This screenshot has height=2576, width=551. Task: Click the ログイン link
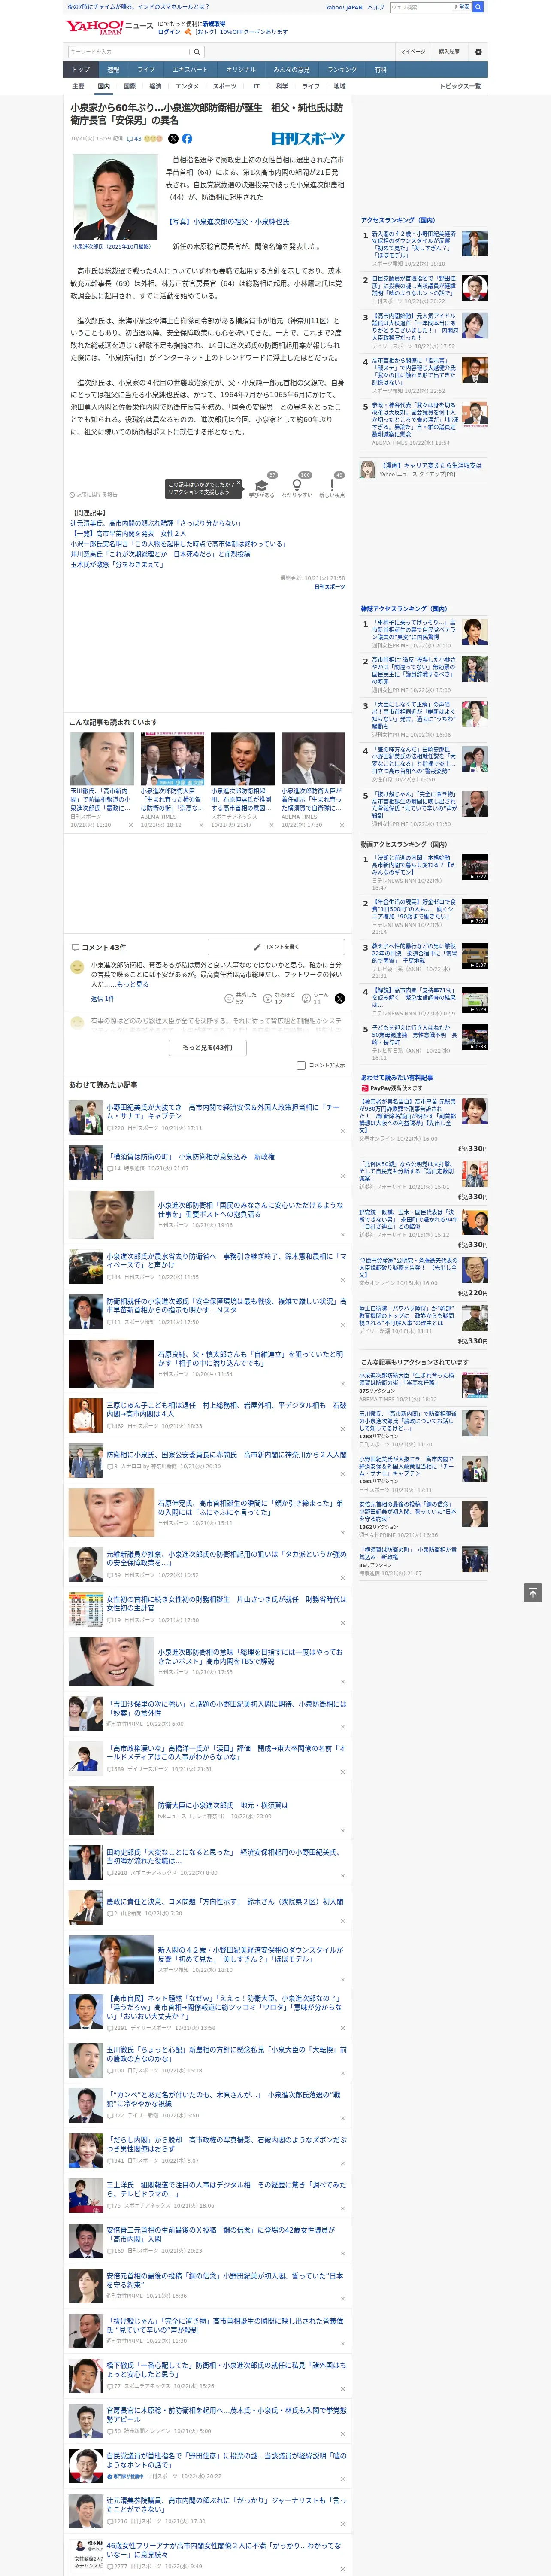pos(169,32)
